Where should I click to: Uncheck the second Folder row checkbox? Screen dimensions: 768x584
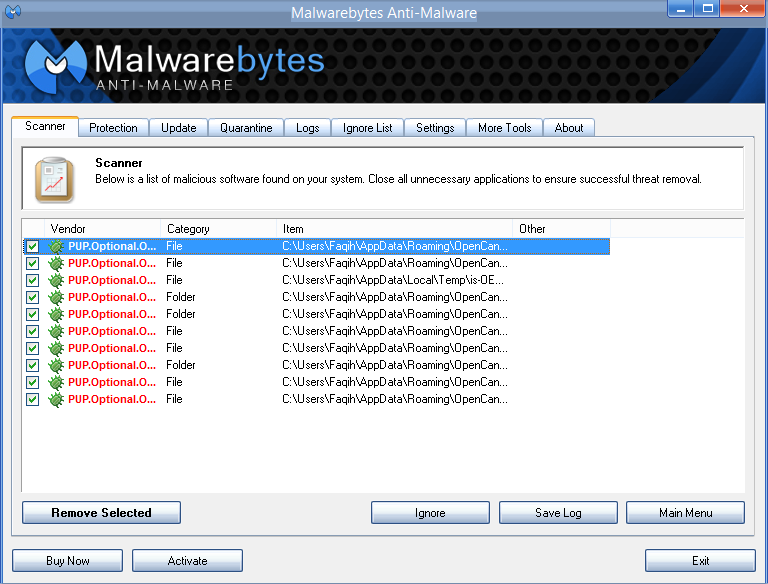point(32,315)
